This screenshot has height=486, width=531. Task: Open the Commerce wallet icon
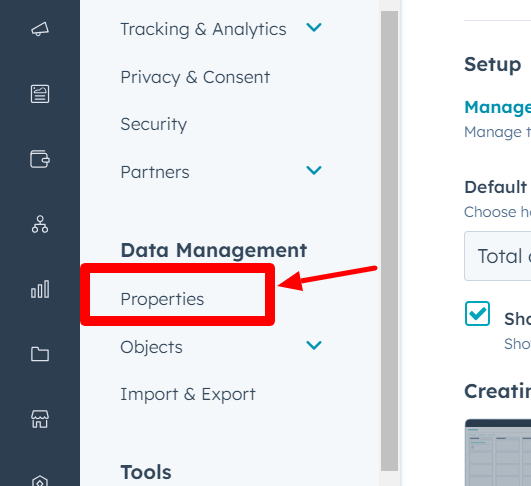pos(40,159)
